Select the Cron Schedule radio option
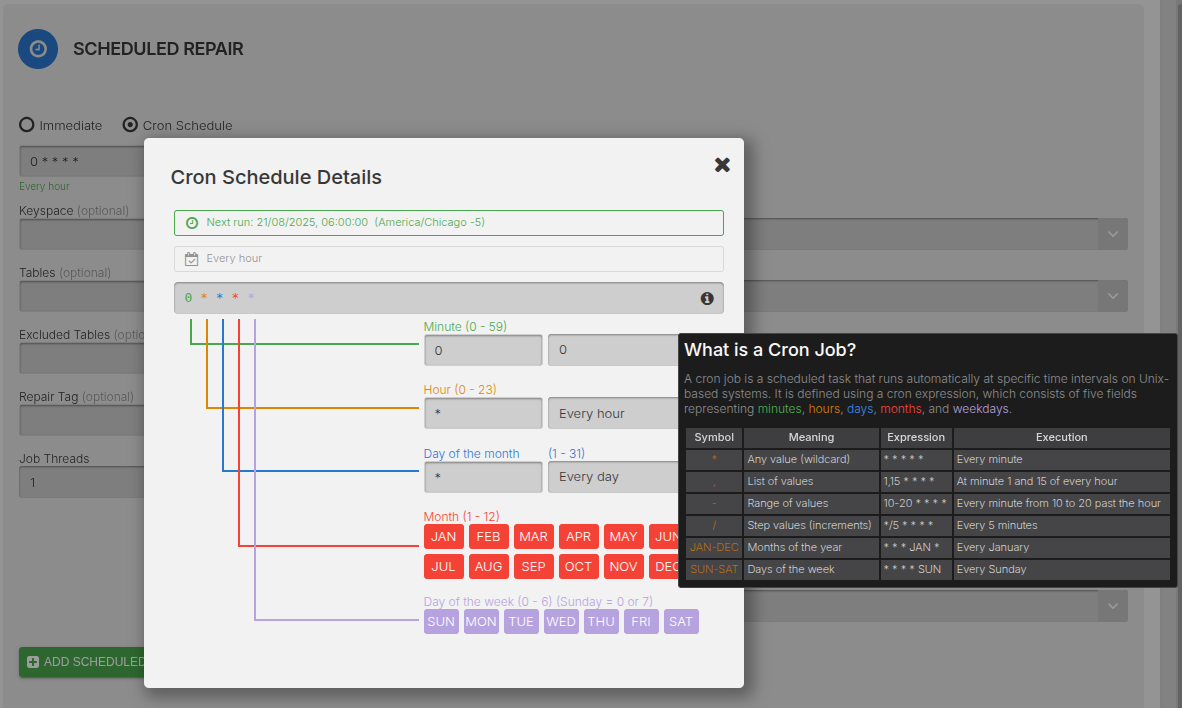This screenshot has width=1182, height=708. pos(130,125)
